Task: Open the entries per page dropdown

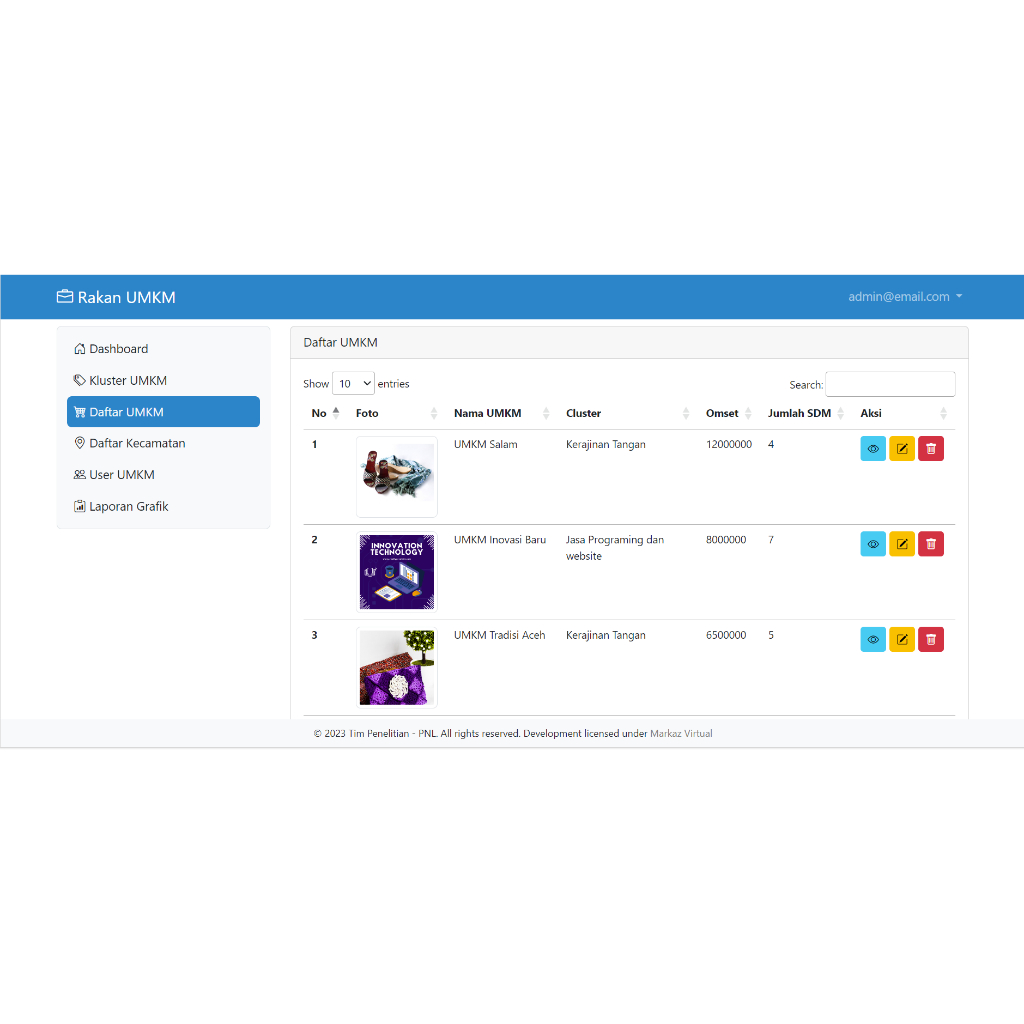Action: point(353,384)
